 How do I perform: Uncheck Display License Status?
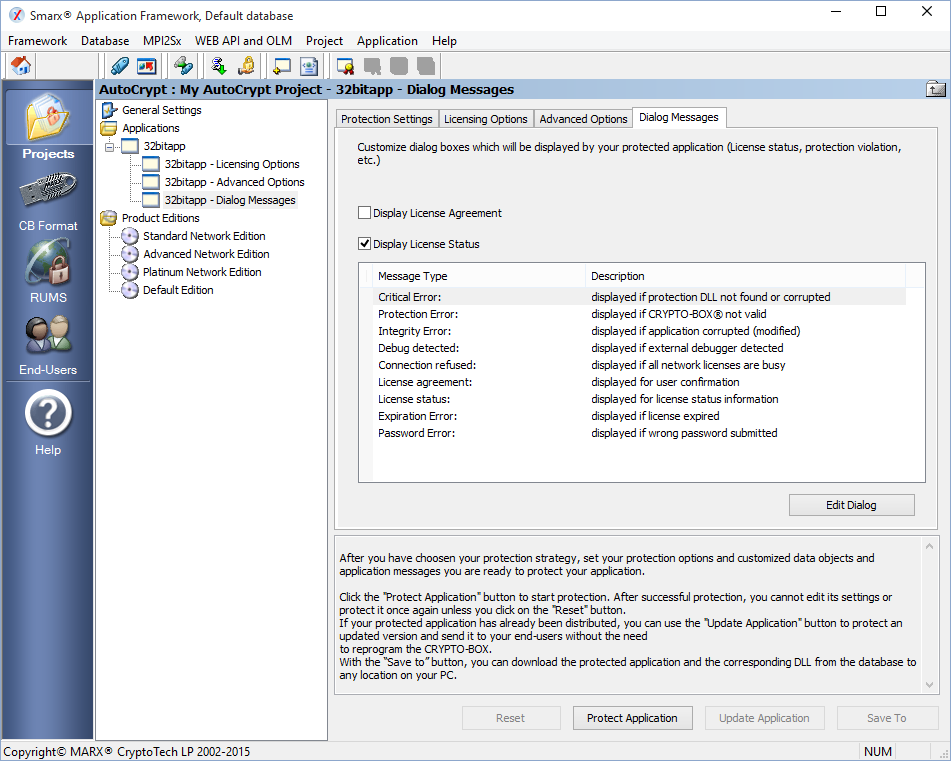[x=365, y=244]
